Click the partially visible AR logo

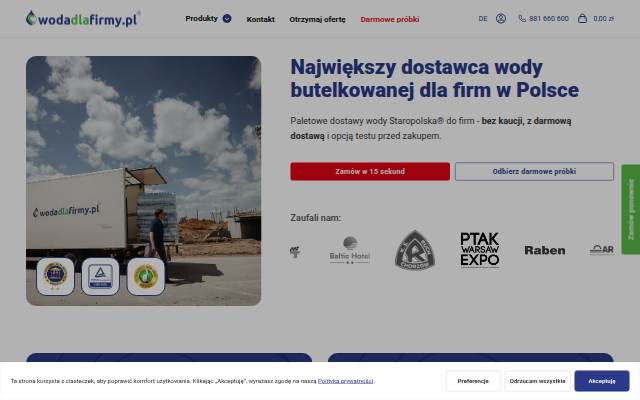(602, 250)
